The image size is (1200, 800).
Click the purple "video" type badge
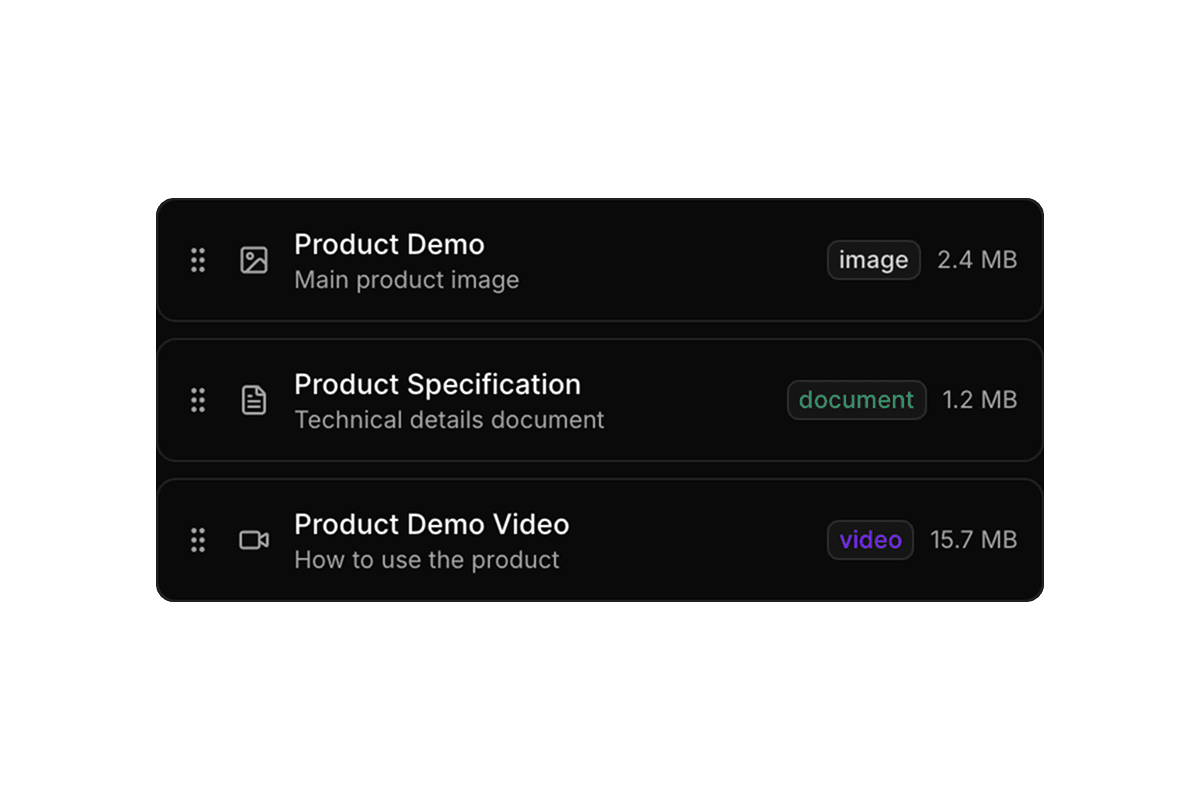870,540
